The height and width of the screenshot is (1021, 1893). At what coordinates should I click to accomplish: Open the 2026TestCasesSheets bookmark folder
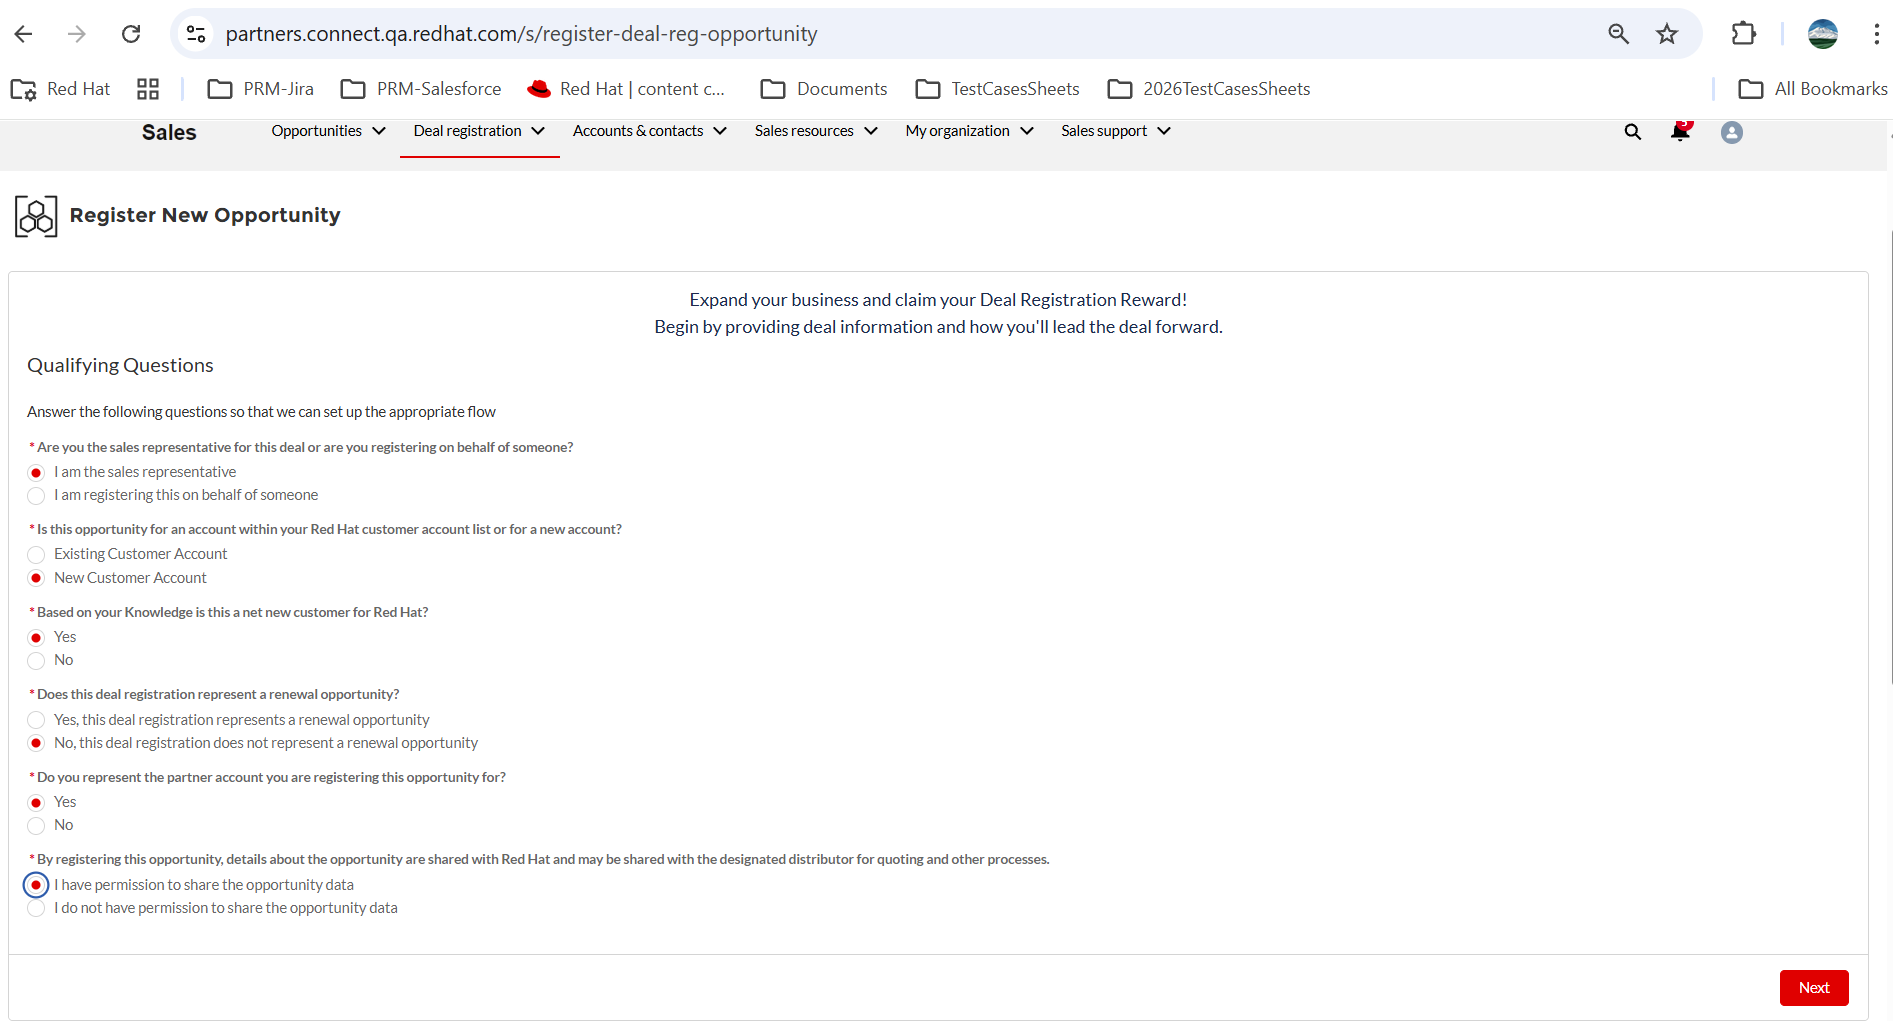point(1209,89)
